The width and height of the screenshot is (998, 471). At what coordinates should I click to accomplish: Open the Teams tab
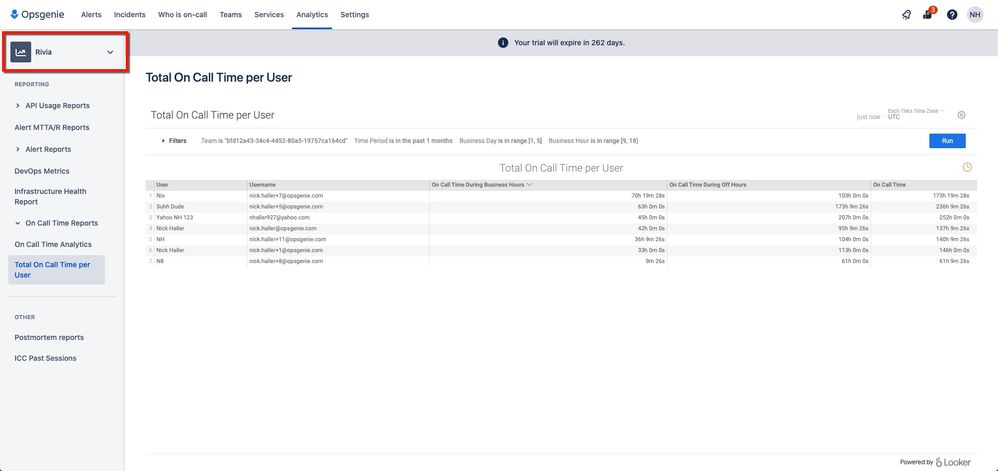click(x=230, y=15)
